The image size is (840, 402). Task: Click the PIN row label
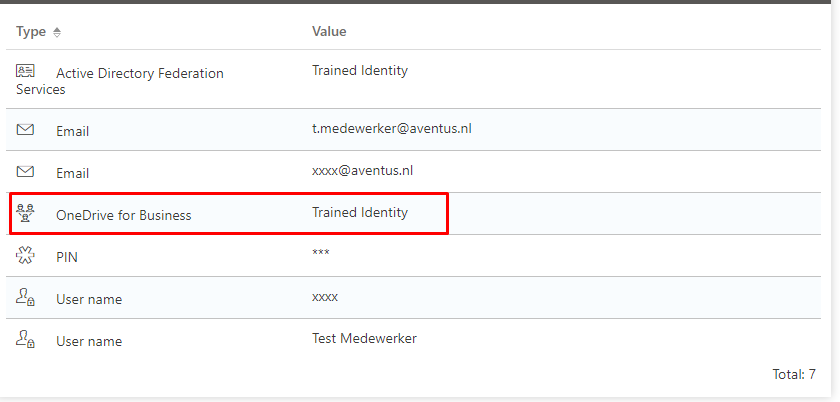pos(69,257)
